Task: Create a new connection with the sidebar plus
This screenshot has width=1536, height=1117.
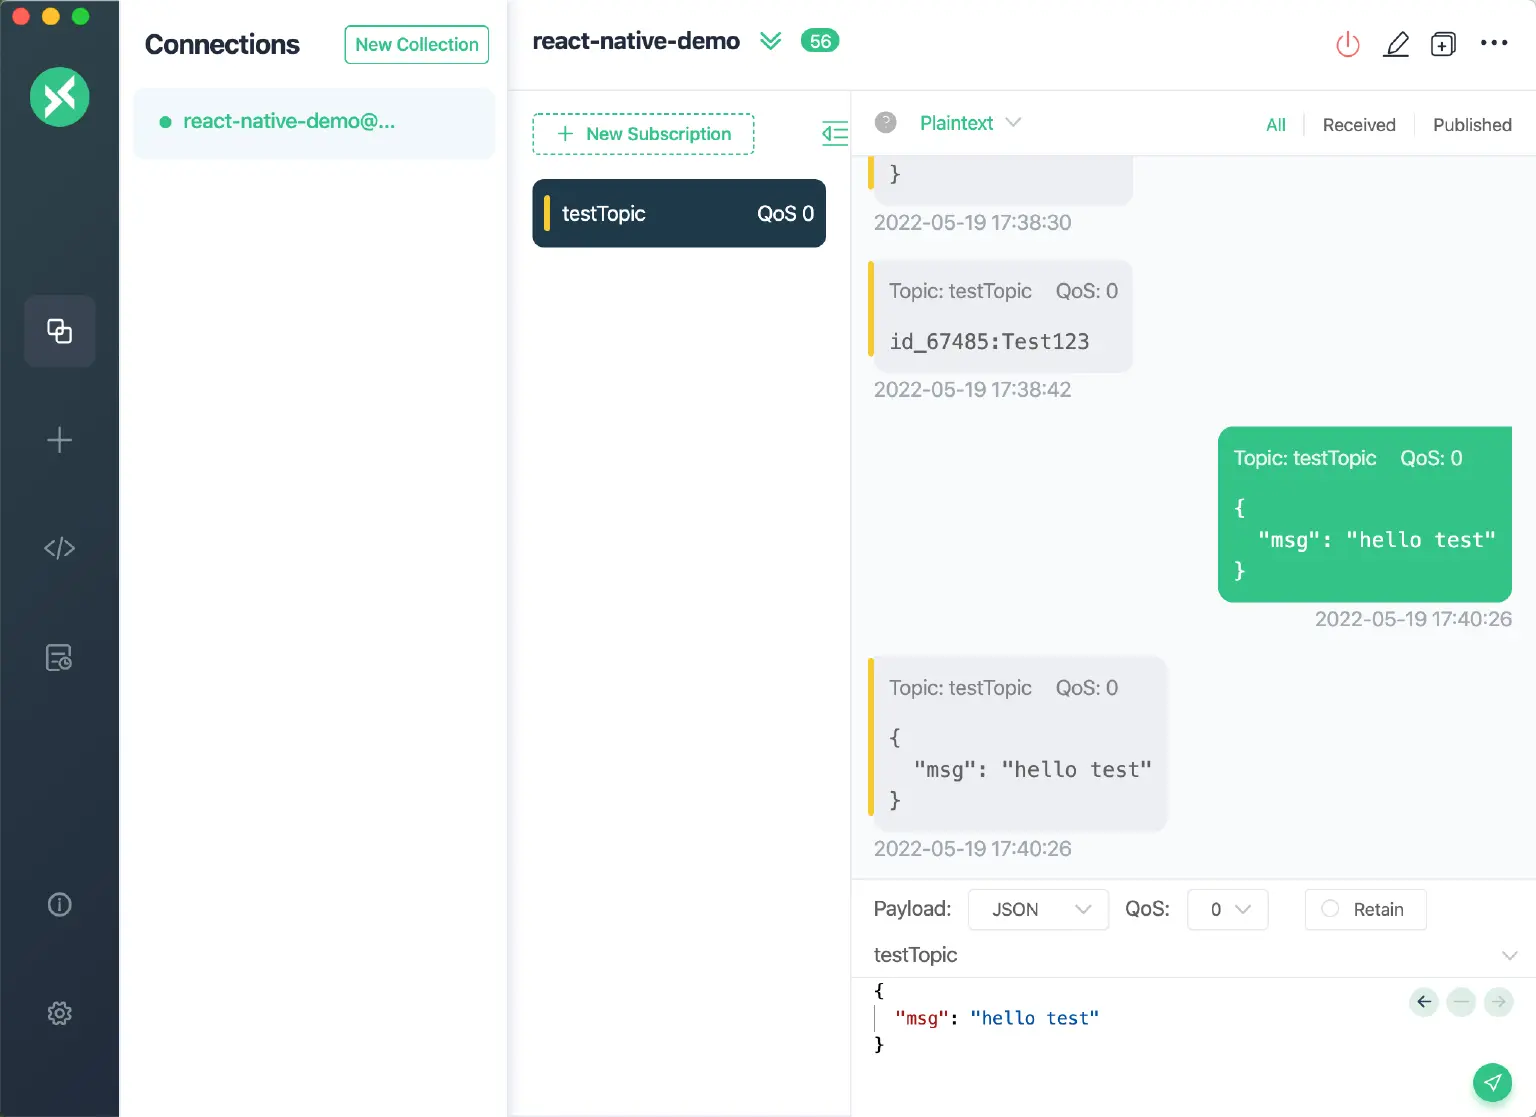Action: pos(59,439)
